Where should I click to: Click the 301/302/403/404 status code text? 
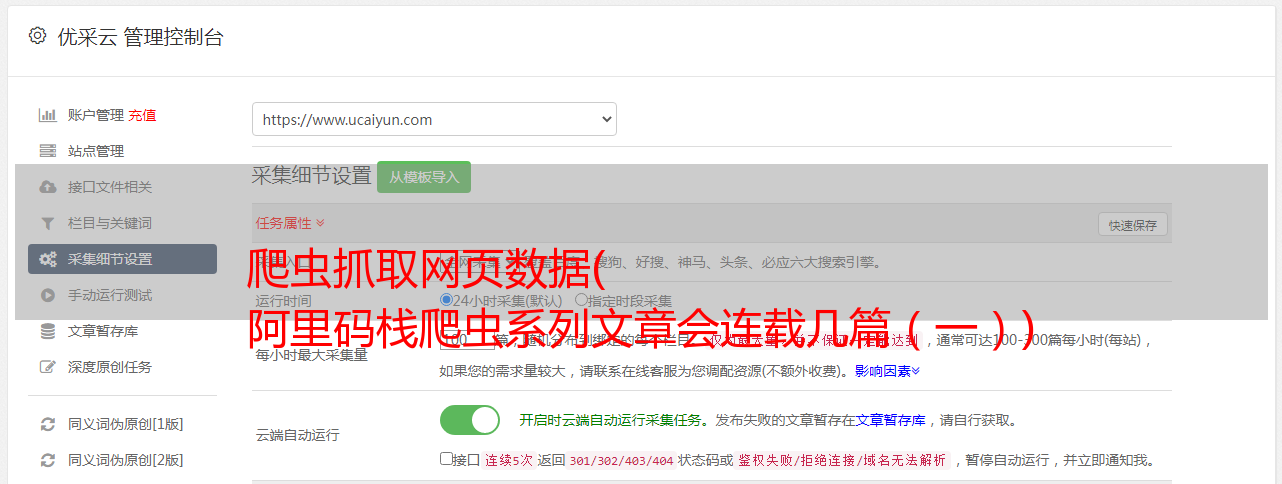(x=621, y=460)
